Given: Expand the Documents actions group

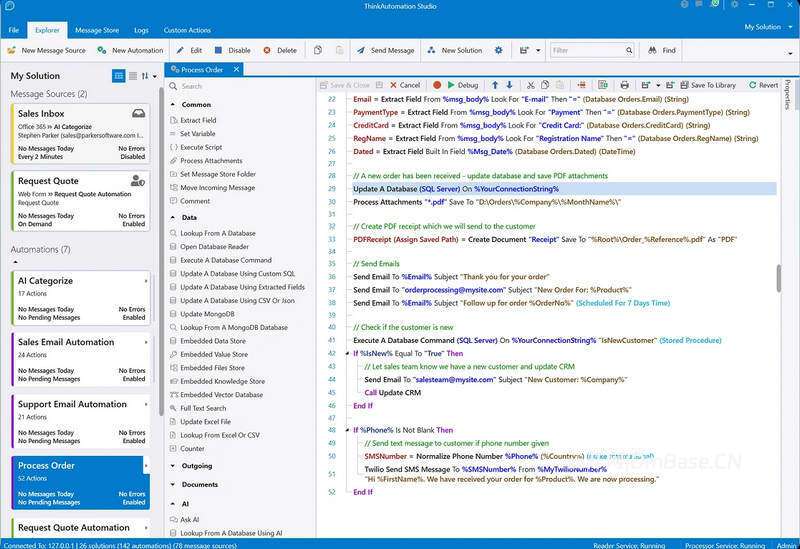Looking at the screenshot, I should click(x=173, y=484).
